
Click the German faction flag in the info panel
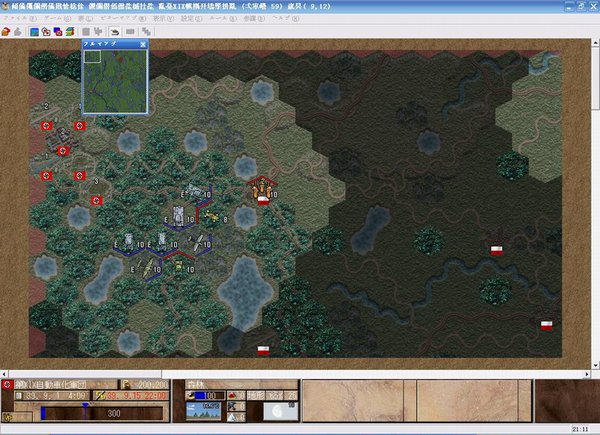(7, 385)
